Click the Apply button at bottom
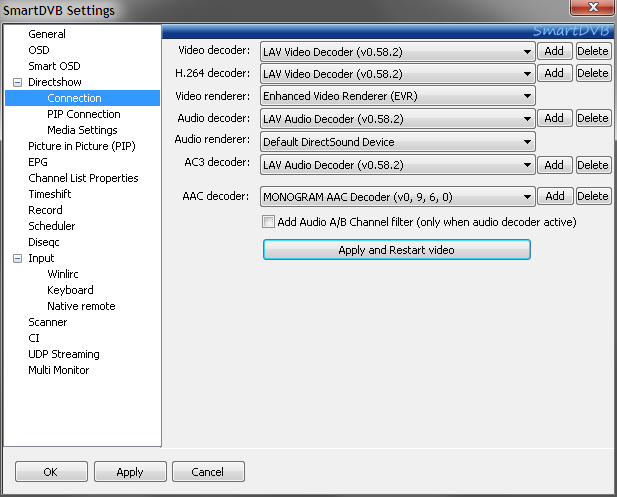Viewport: 617px width, 497px height. pos(130,472)
